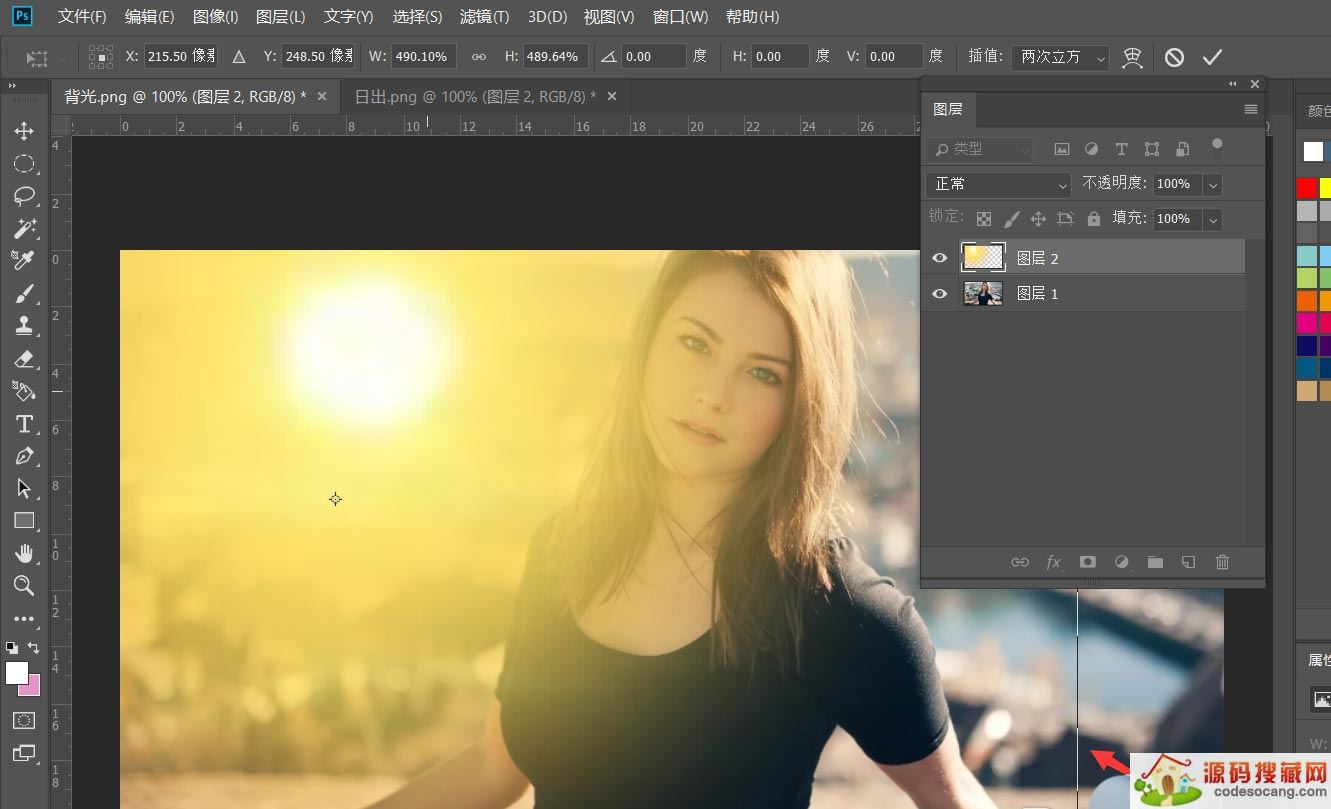Screen dimensions: 1331x809
Task: Select the Move tool
Action: (24, 131)
